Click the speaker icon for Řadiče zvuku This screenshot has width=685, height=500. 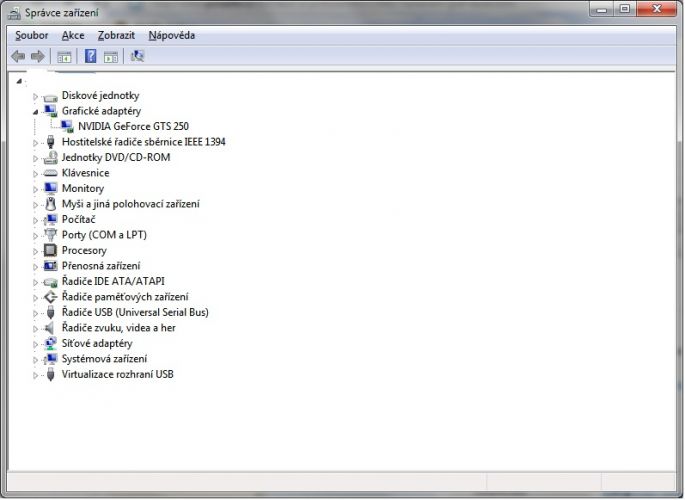[x=50, y=328]
